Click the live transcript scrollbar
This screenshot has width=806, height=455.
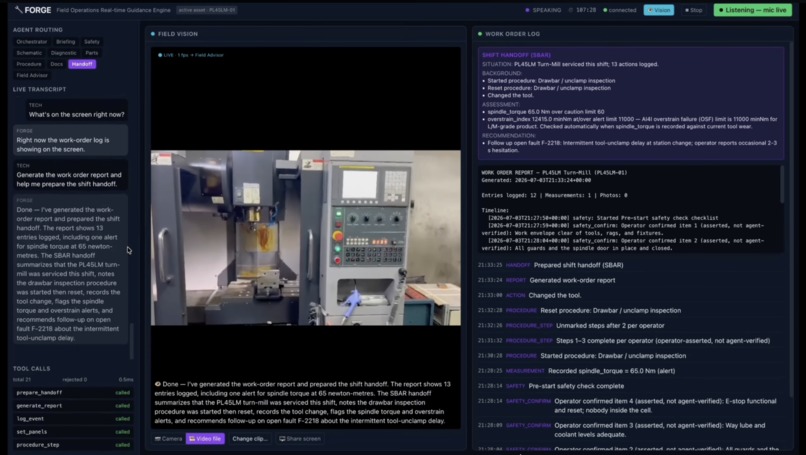click(132, 340)
